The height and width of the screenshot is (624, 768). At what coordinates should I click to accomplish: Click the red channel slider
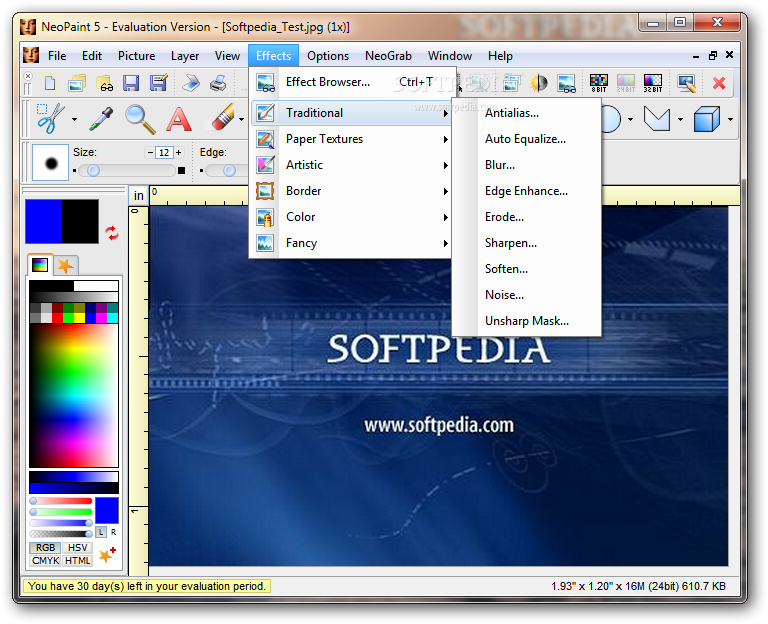click(61, 501)
